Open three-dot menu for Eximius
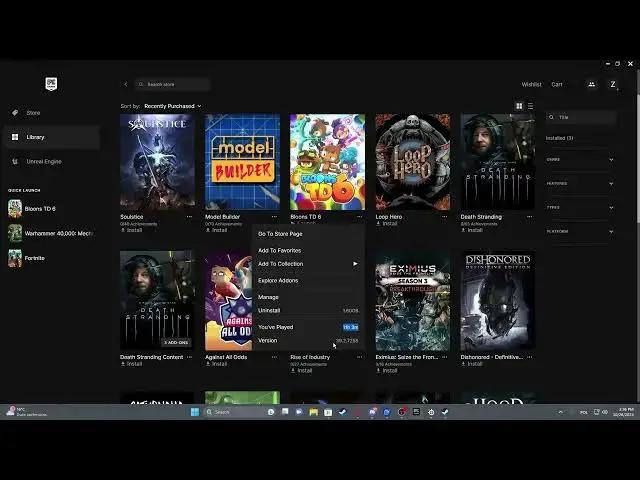 point(444,357)
